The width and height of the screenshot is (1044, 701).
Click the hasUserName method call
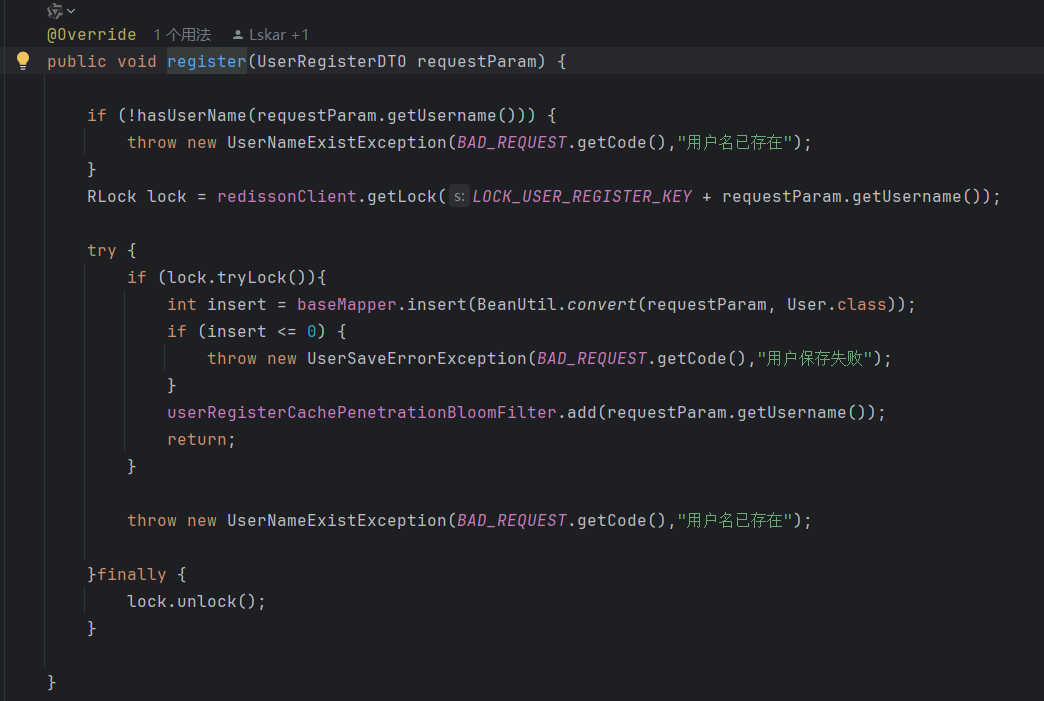(192, 115)
